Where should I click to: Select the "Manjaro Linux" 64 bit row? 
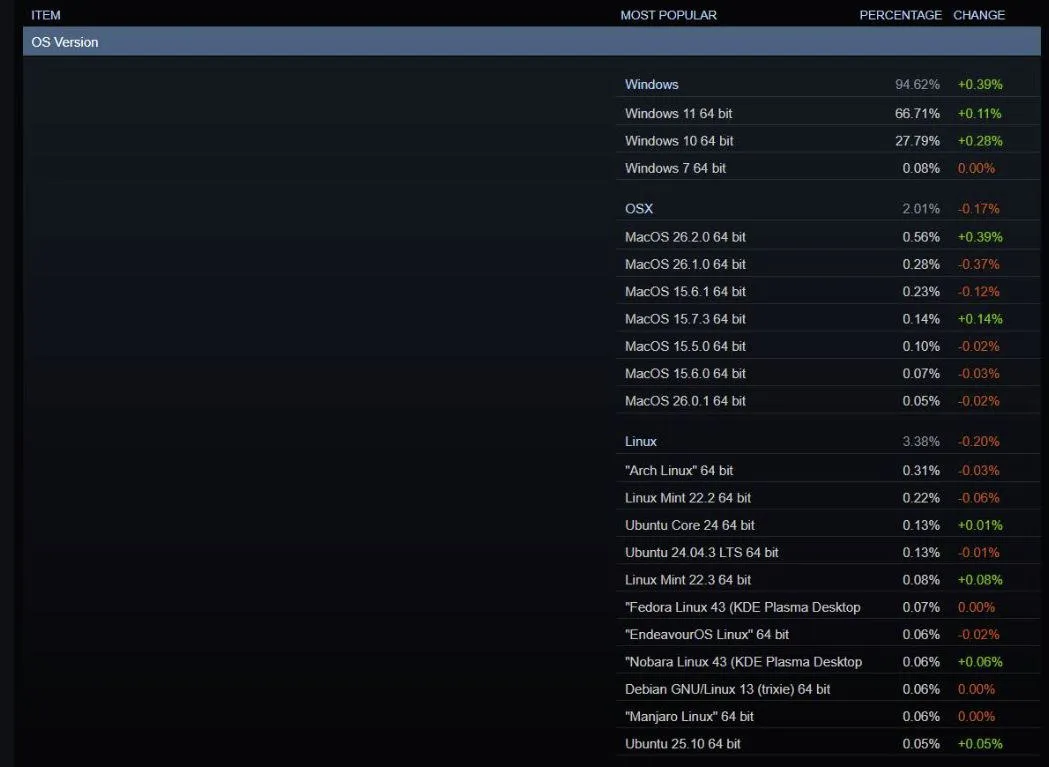point(828,716)
